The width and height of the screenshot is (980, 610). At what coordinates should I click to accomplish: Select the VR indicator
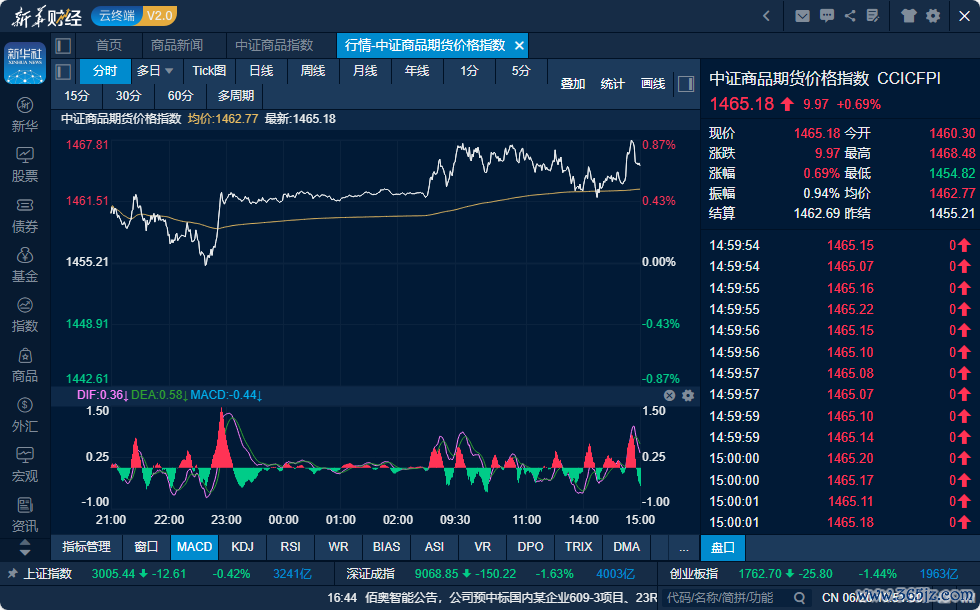pos(482,547)
